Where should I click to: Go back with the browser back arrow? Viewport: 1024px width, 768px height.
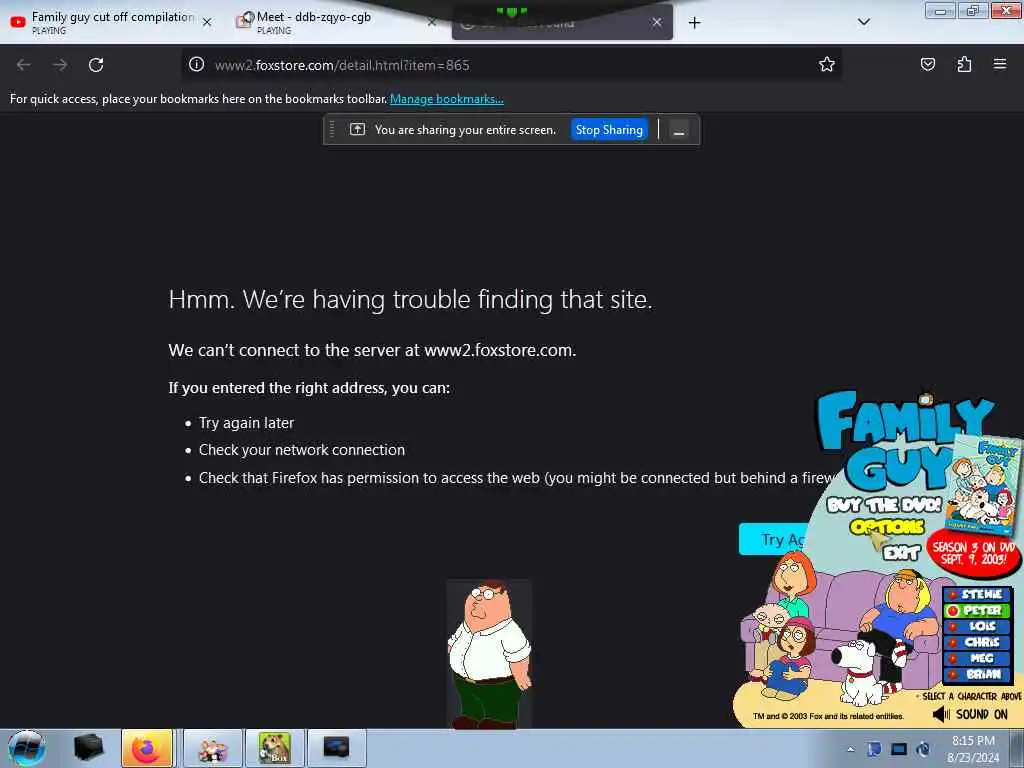click(24, 65)
